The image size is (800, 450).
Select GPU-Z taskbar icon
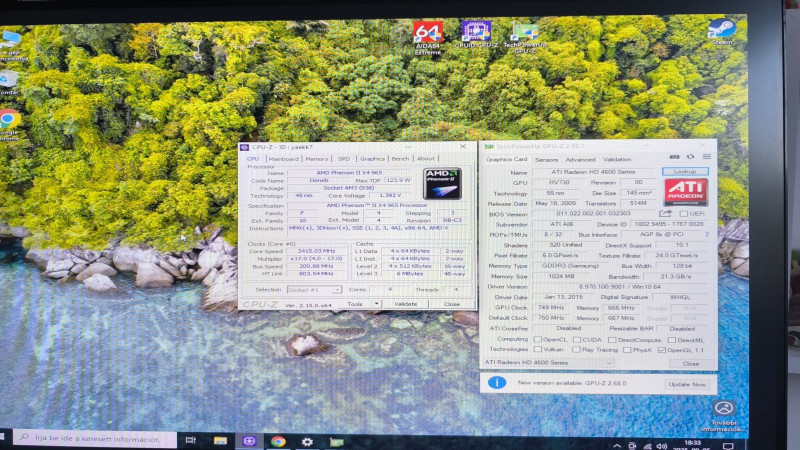coord(336,442)
